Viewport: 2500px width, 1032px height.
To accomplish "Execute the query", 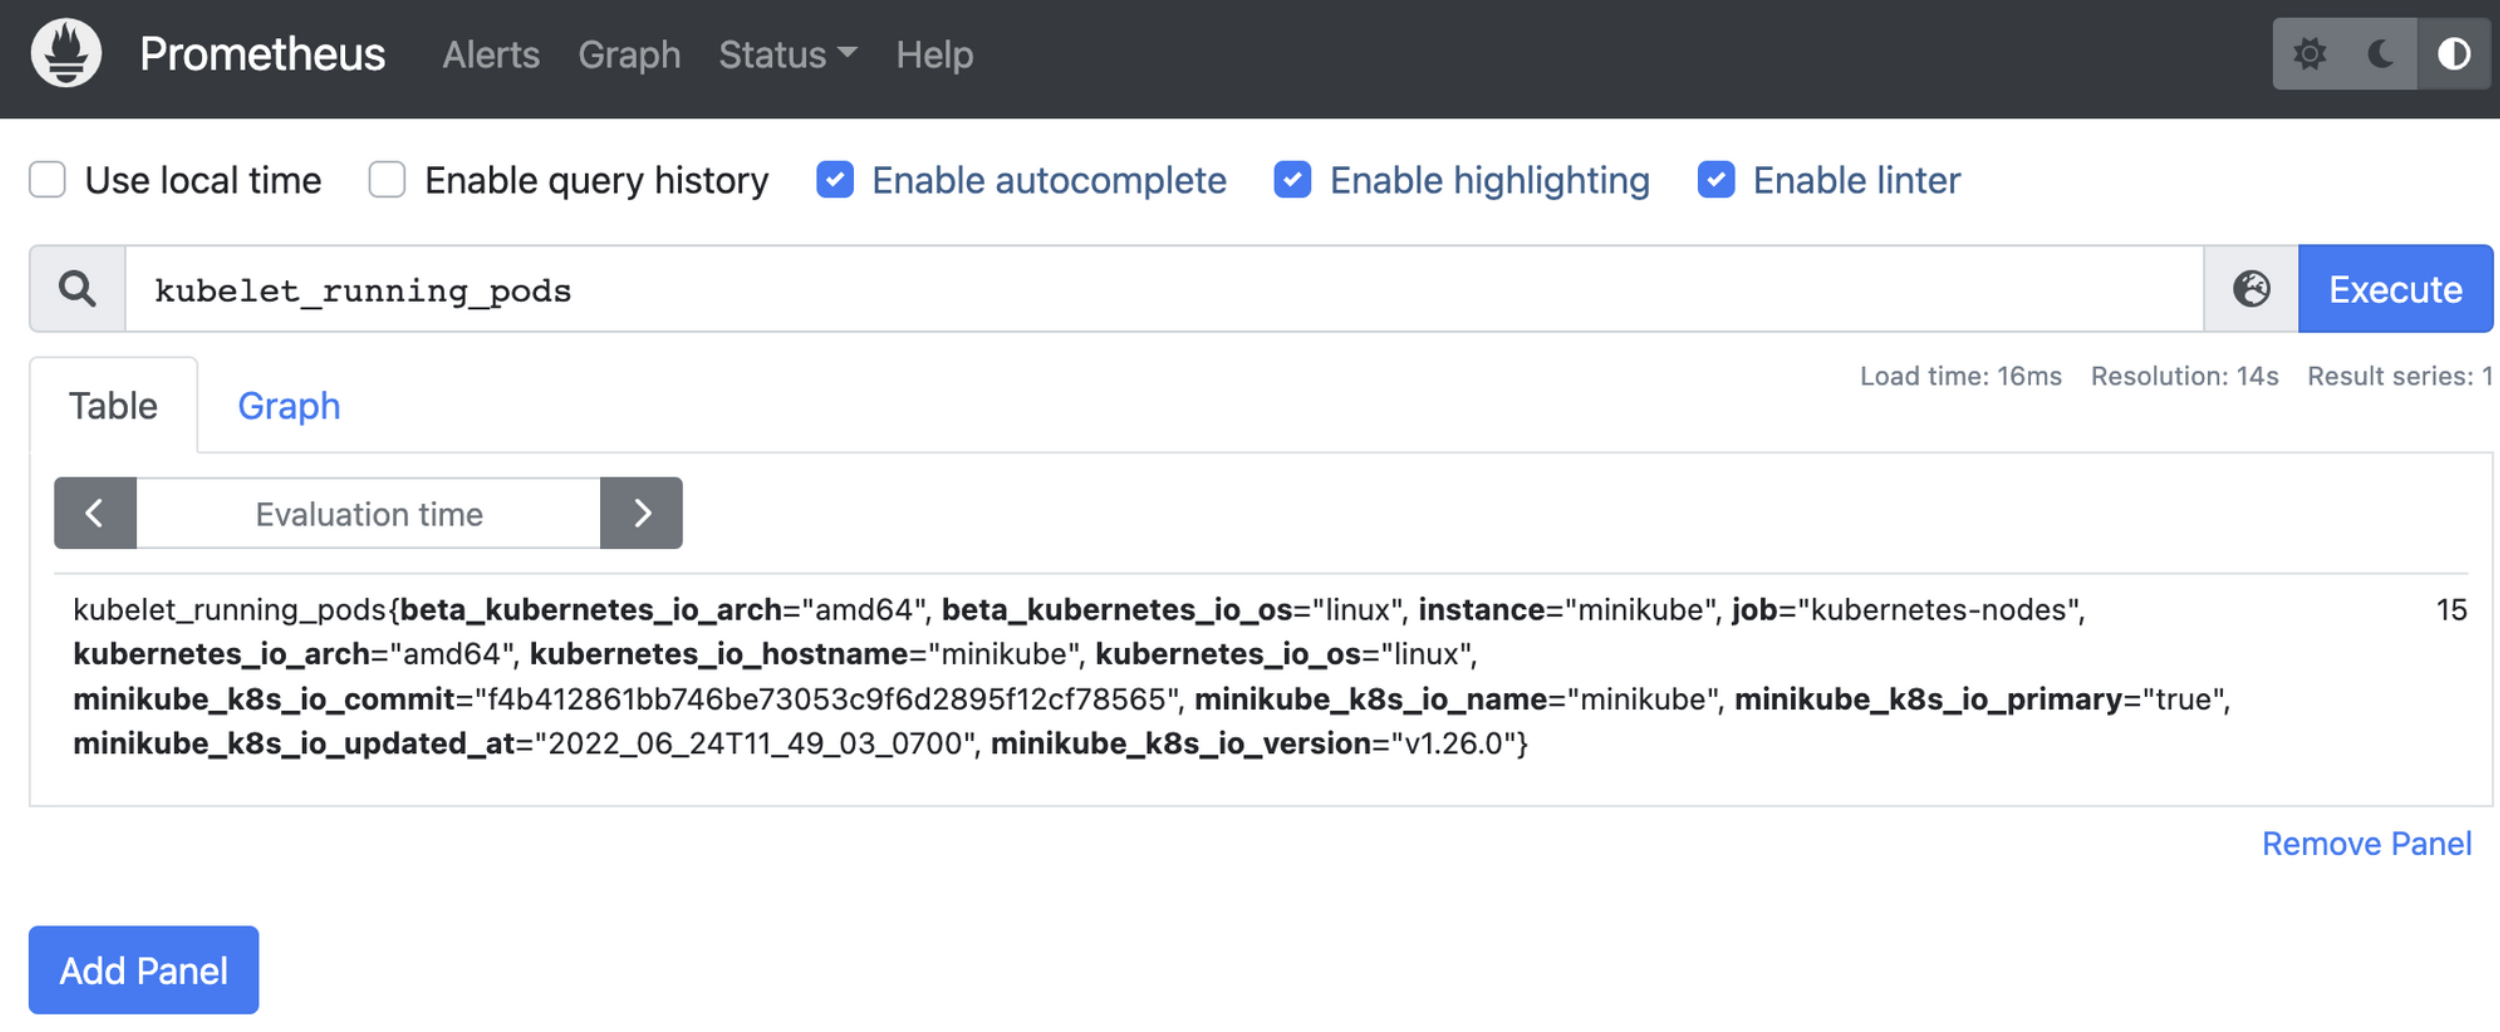I will coord(2395,289).
